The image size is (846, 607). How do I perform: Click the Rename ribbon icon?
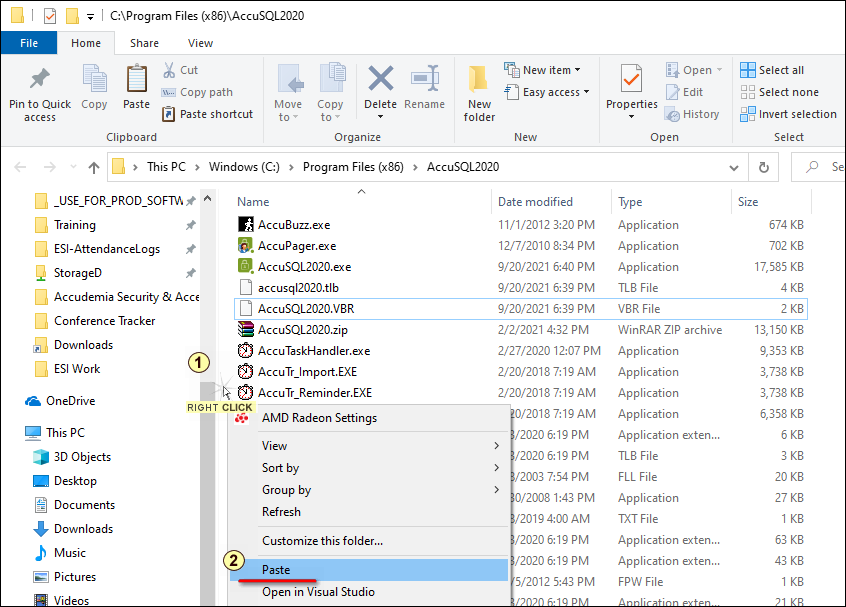425,79
